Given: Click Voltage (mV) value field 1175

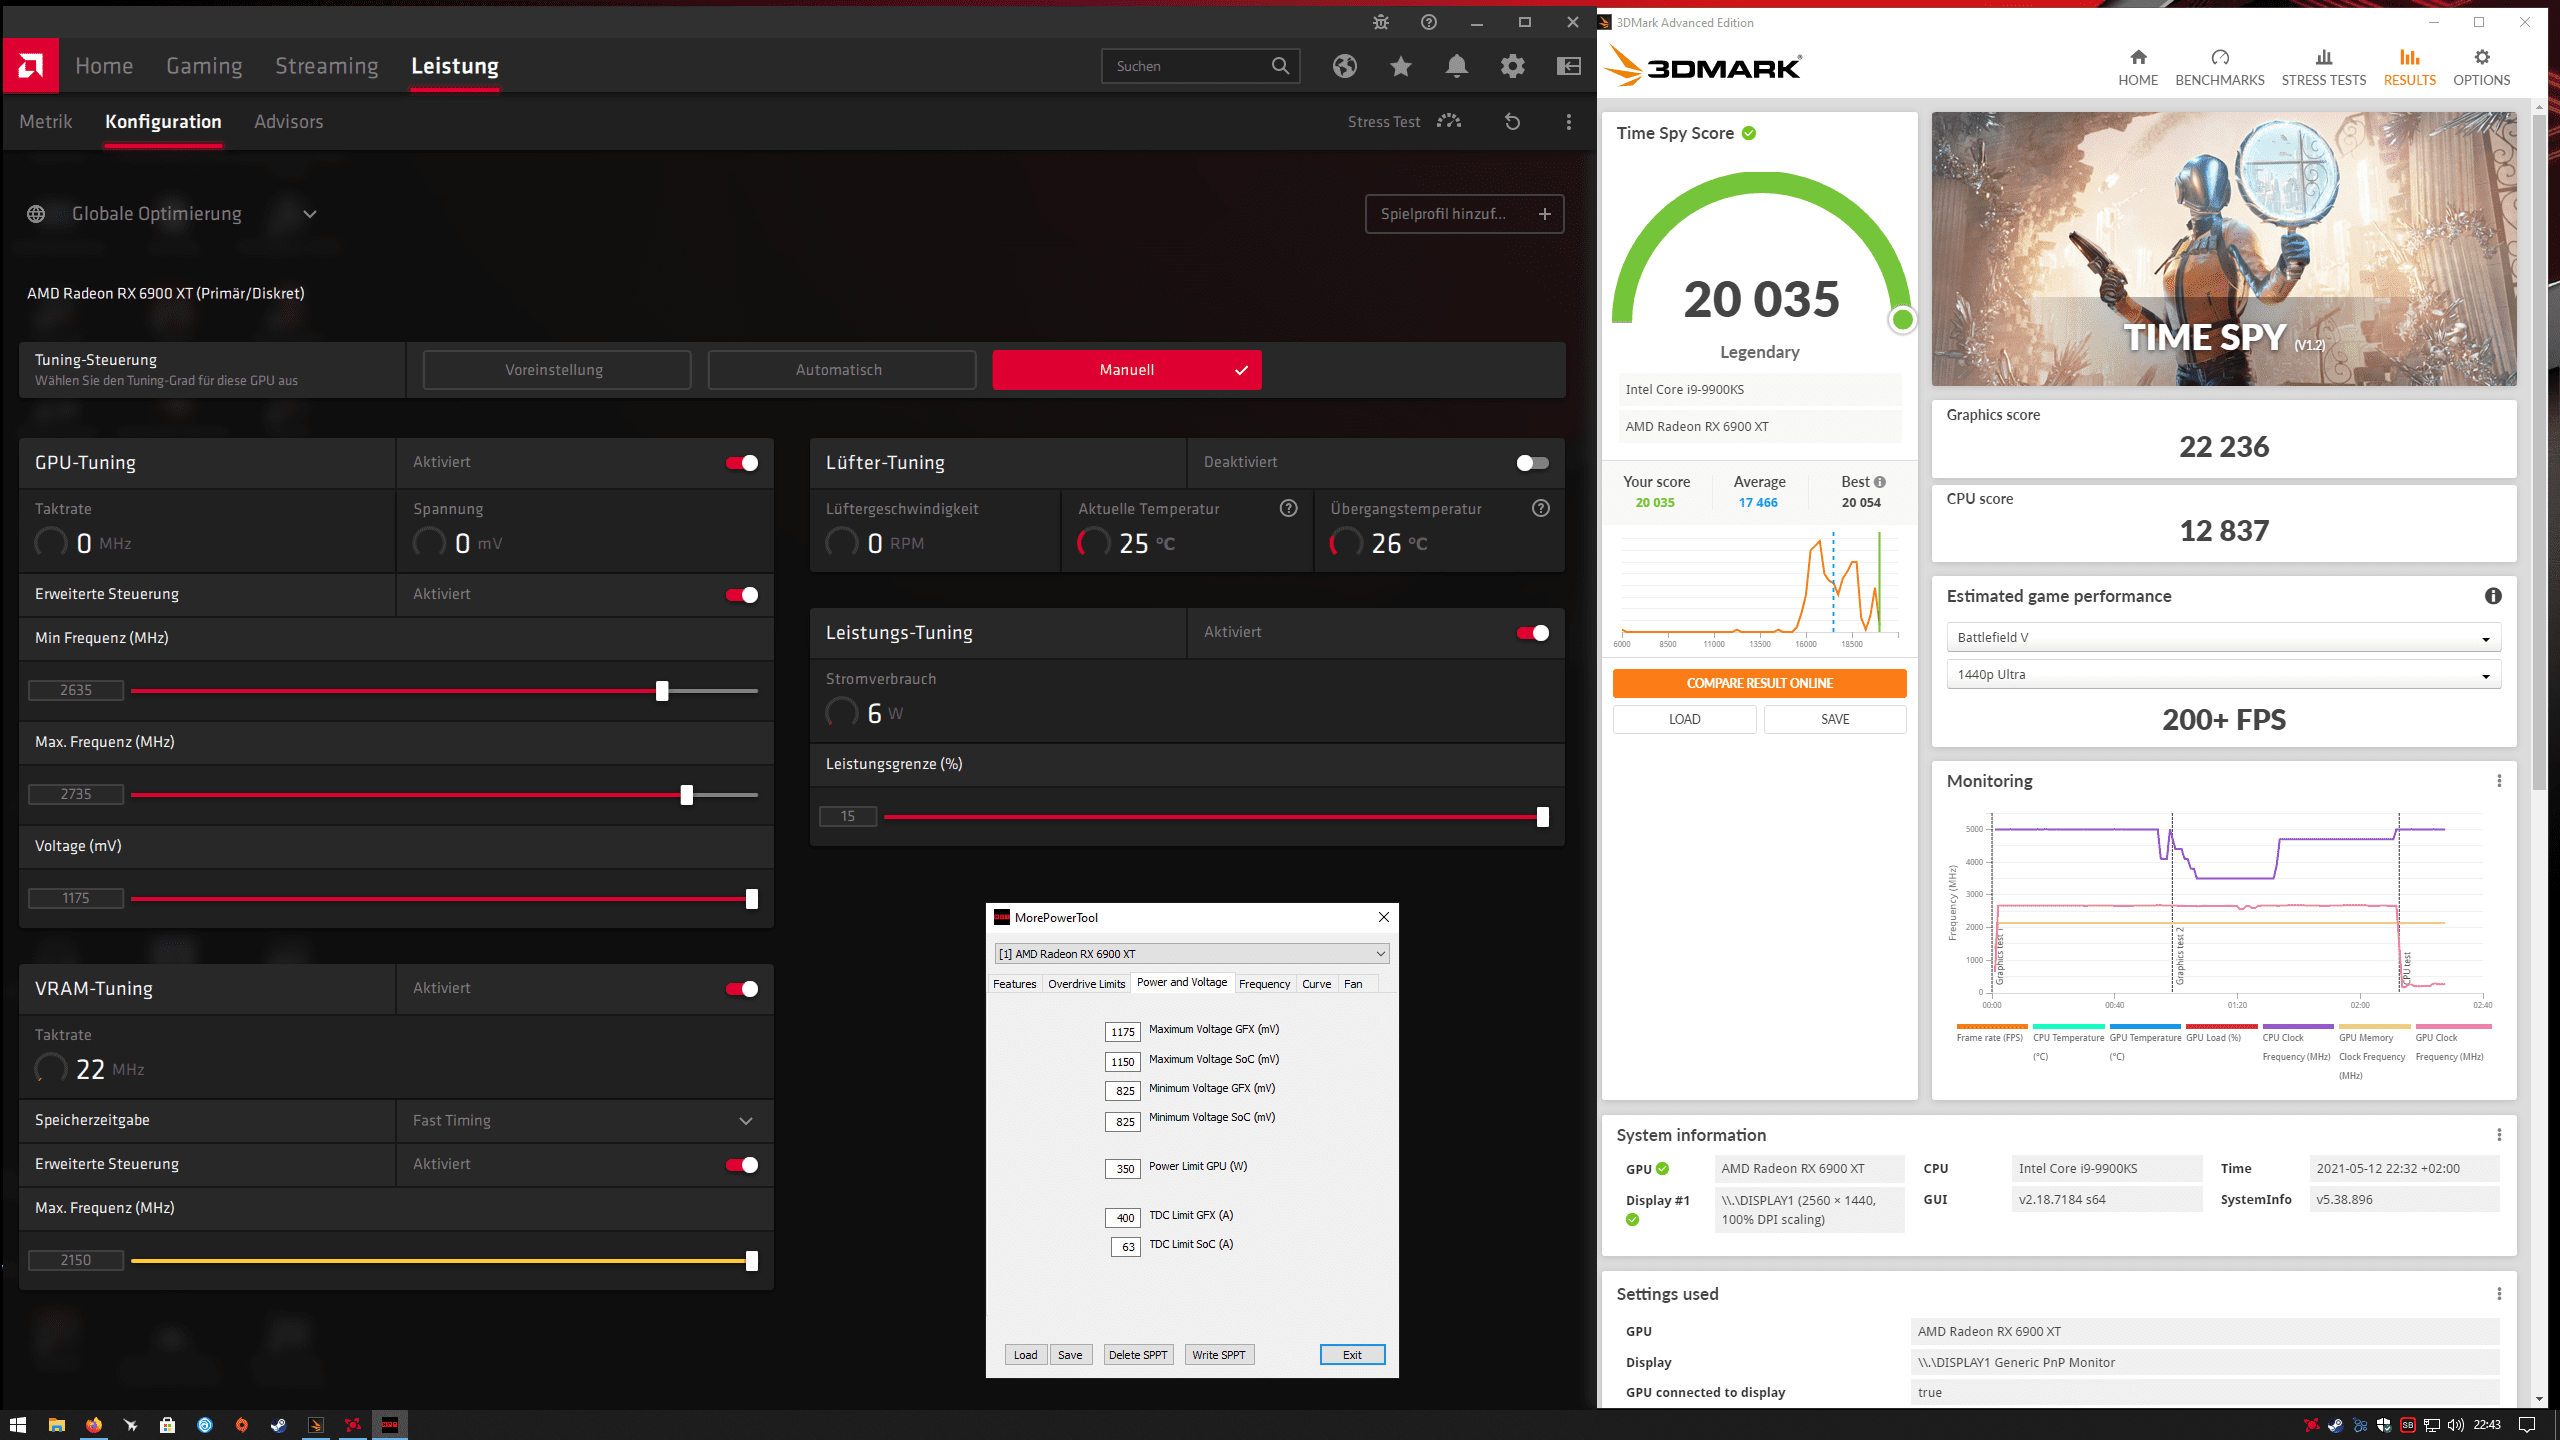Looking at the screenshot, I should tap(76, 898).
